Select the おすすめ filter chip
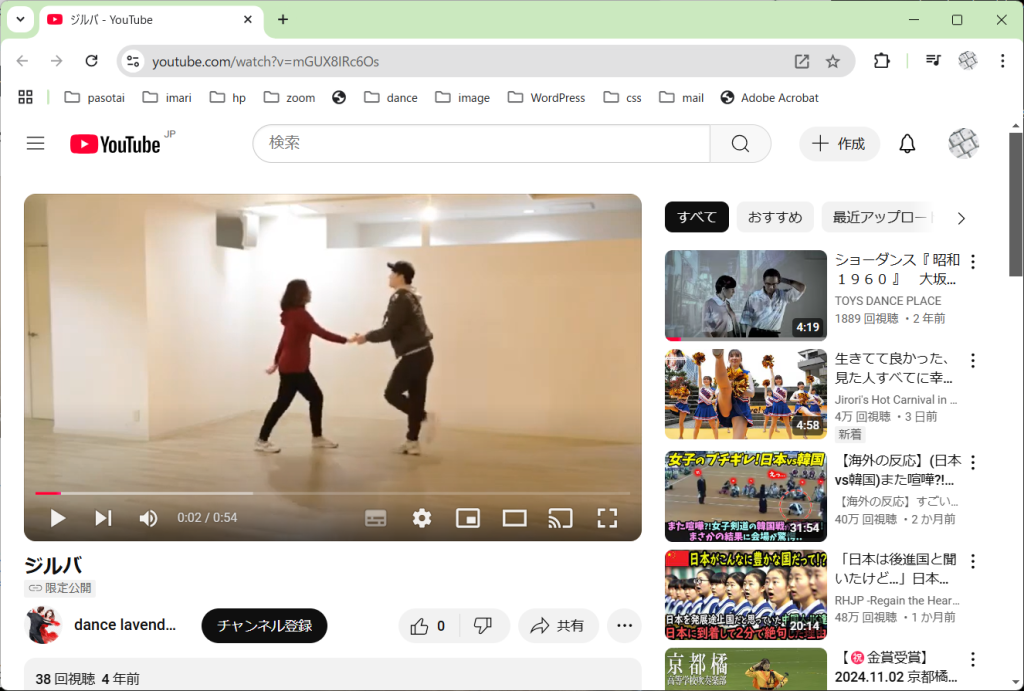 tap(775, 217)
